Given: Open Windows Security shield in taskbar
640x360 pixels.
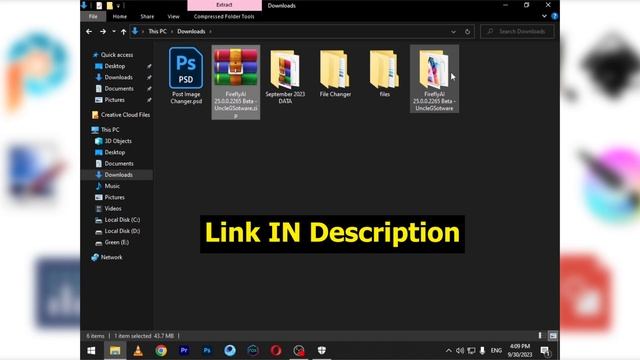Looking at the screenshot, I should [x=322, y=351].
